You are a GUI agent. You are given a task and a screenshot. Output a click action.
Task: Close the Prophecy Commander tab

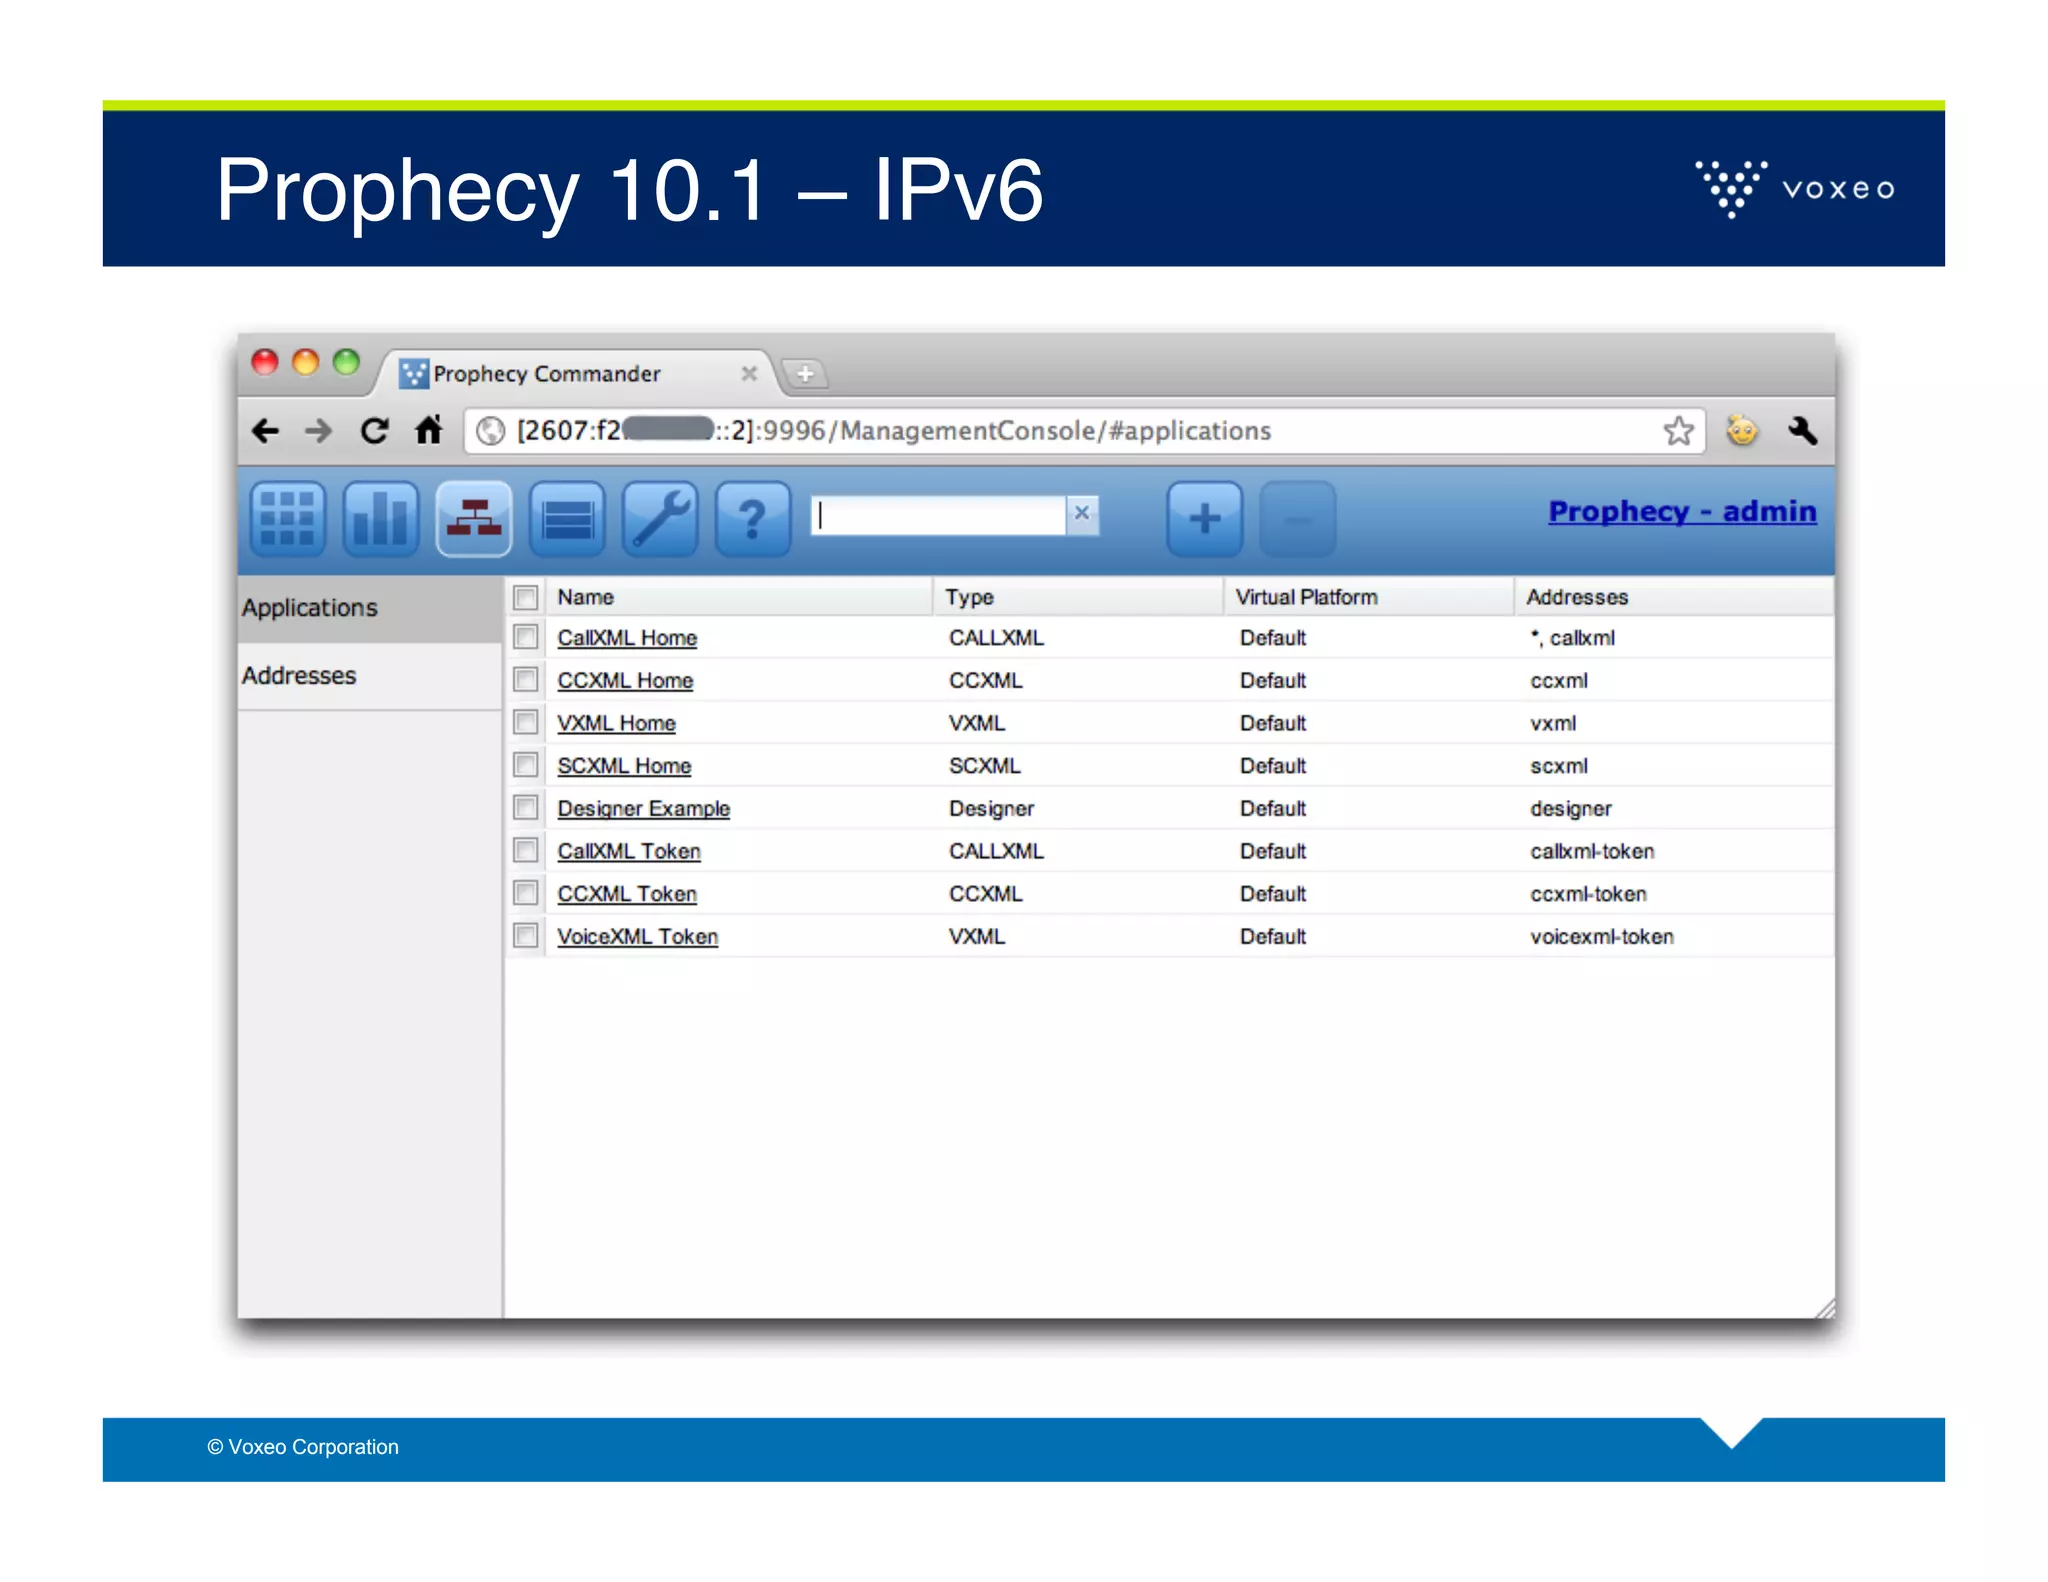click(x=749, y=373)
